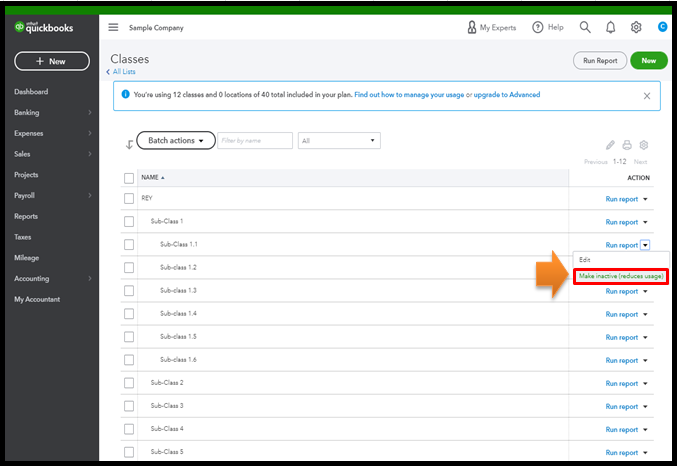Check the Sub-Class 5 checkbox

click(x=129, y=452)
